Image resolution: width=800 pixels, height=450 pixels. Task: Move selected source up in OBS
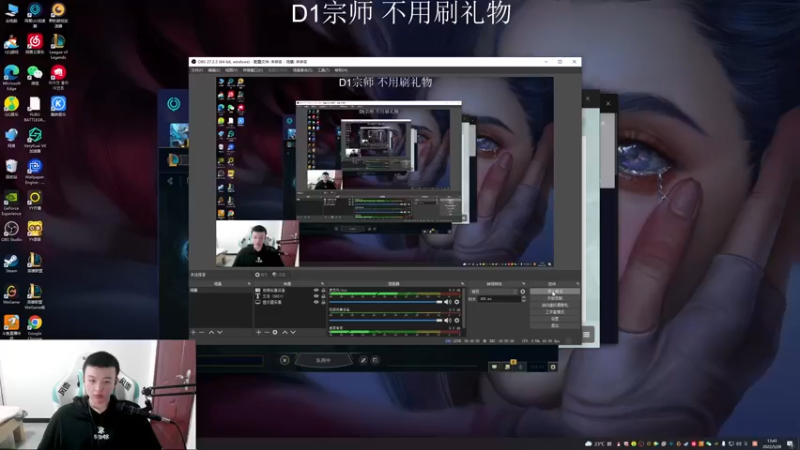point(285,333)
